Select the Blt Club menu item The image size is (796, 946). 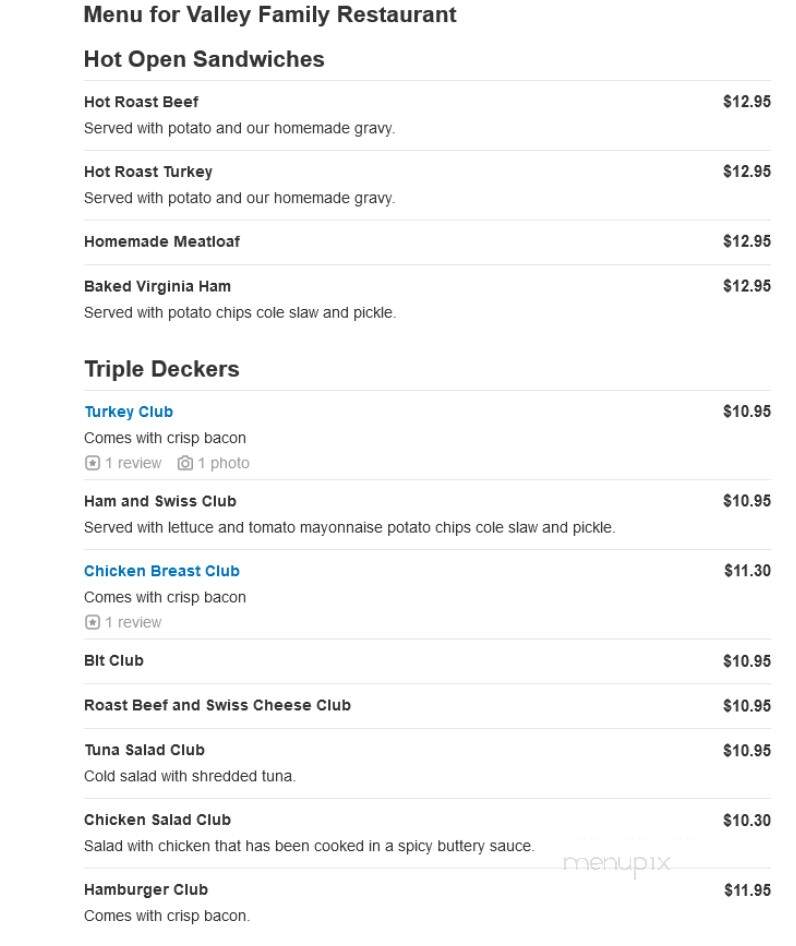tap(114, 661)
